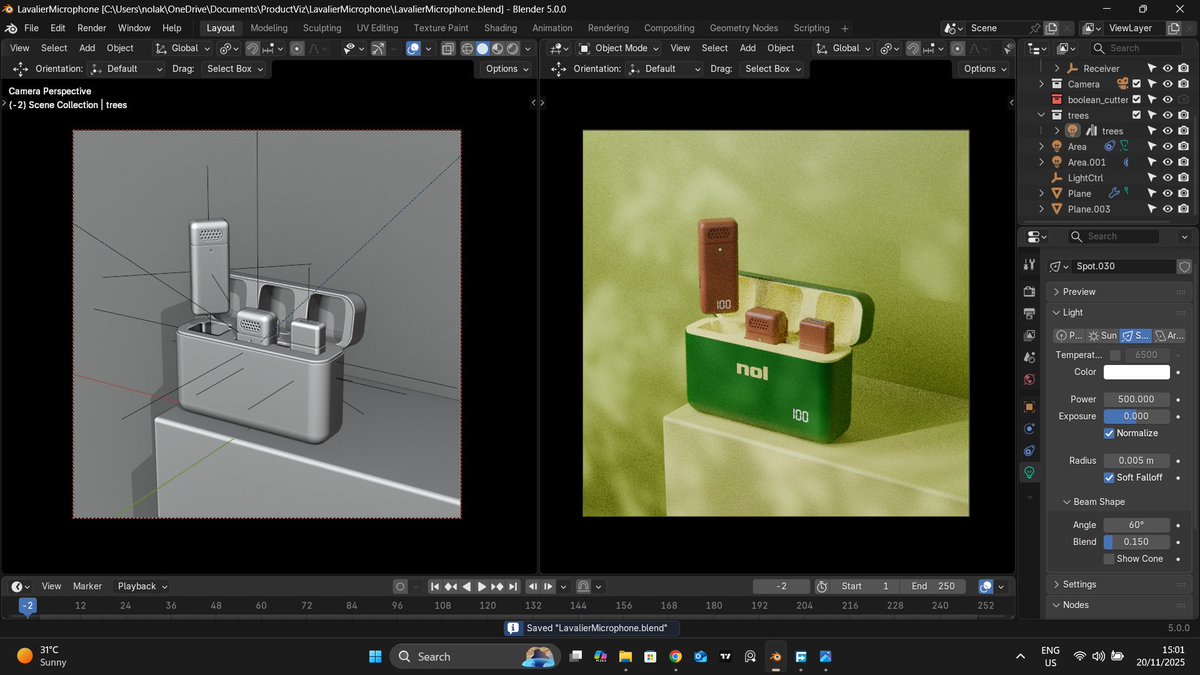Set light type to Sun
This screenshot has width=1200, height=675.
1103,335
